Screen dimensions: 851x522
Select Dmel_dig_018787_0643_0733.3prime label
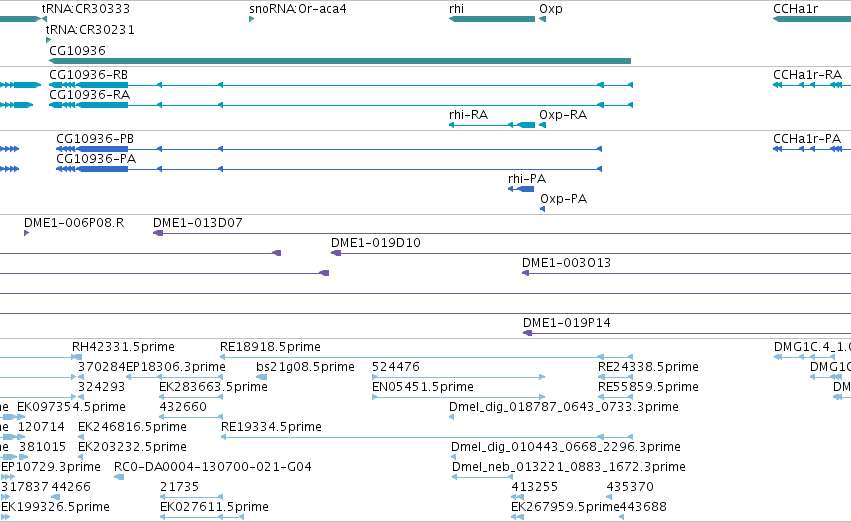(x=564, y=406)
